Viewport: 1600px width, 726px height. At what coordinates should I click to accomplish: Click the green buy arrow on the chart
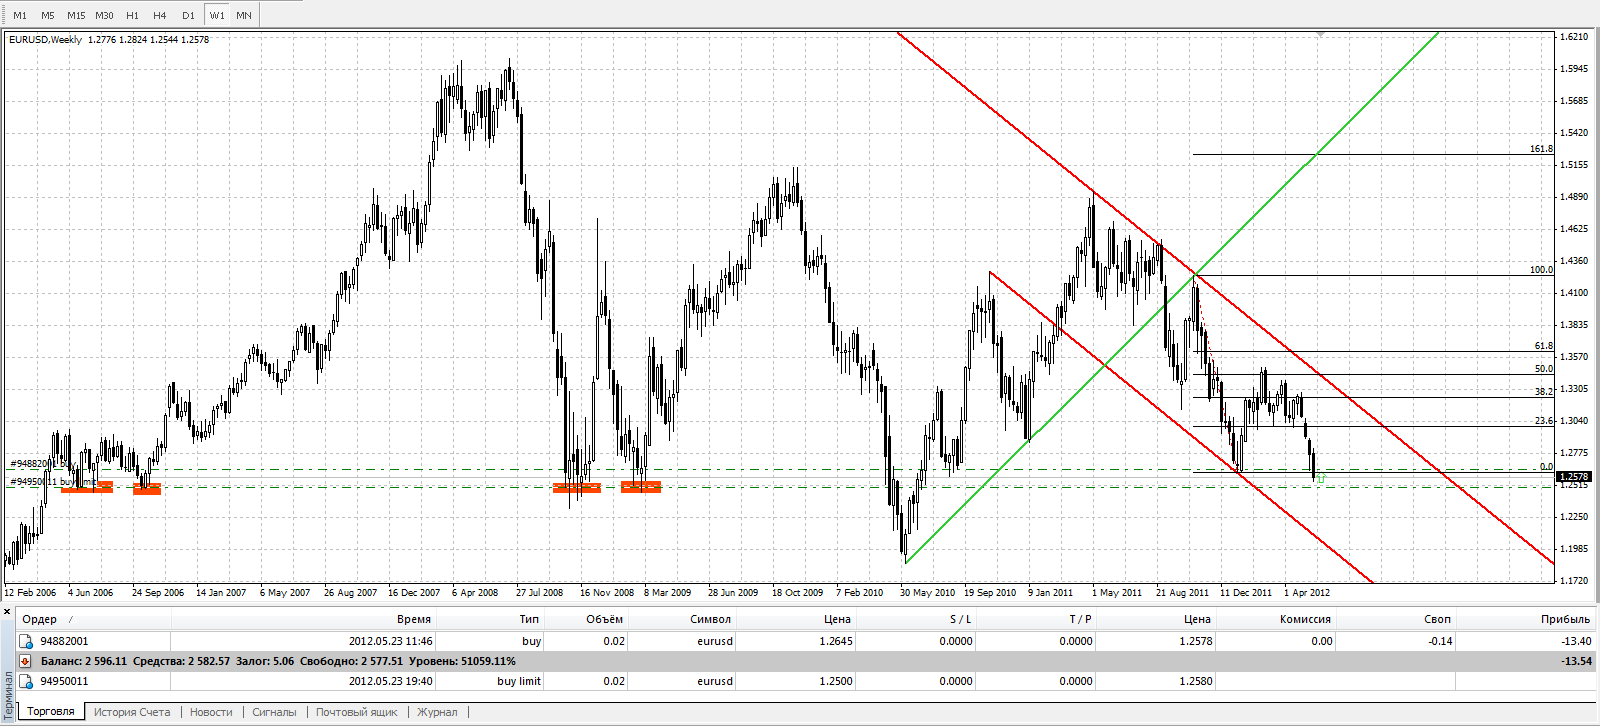click(x=1321, y=479)
